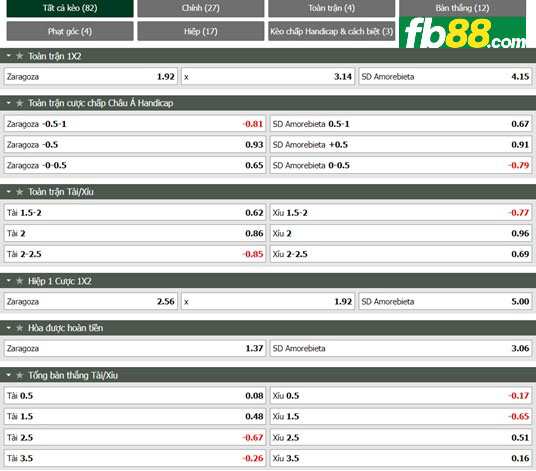
Task: Select Tài 2-2.5 odds -0.85
Action: (135, 254)
